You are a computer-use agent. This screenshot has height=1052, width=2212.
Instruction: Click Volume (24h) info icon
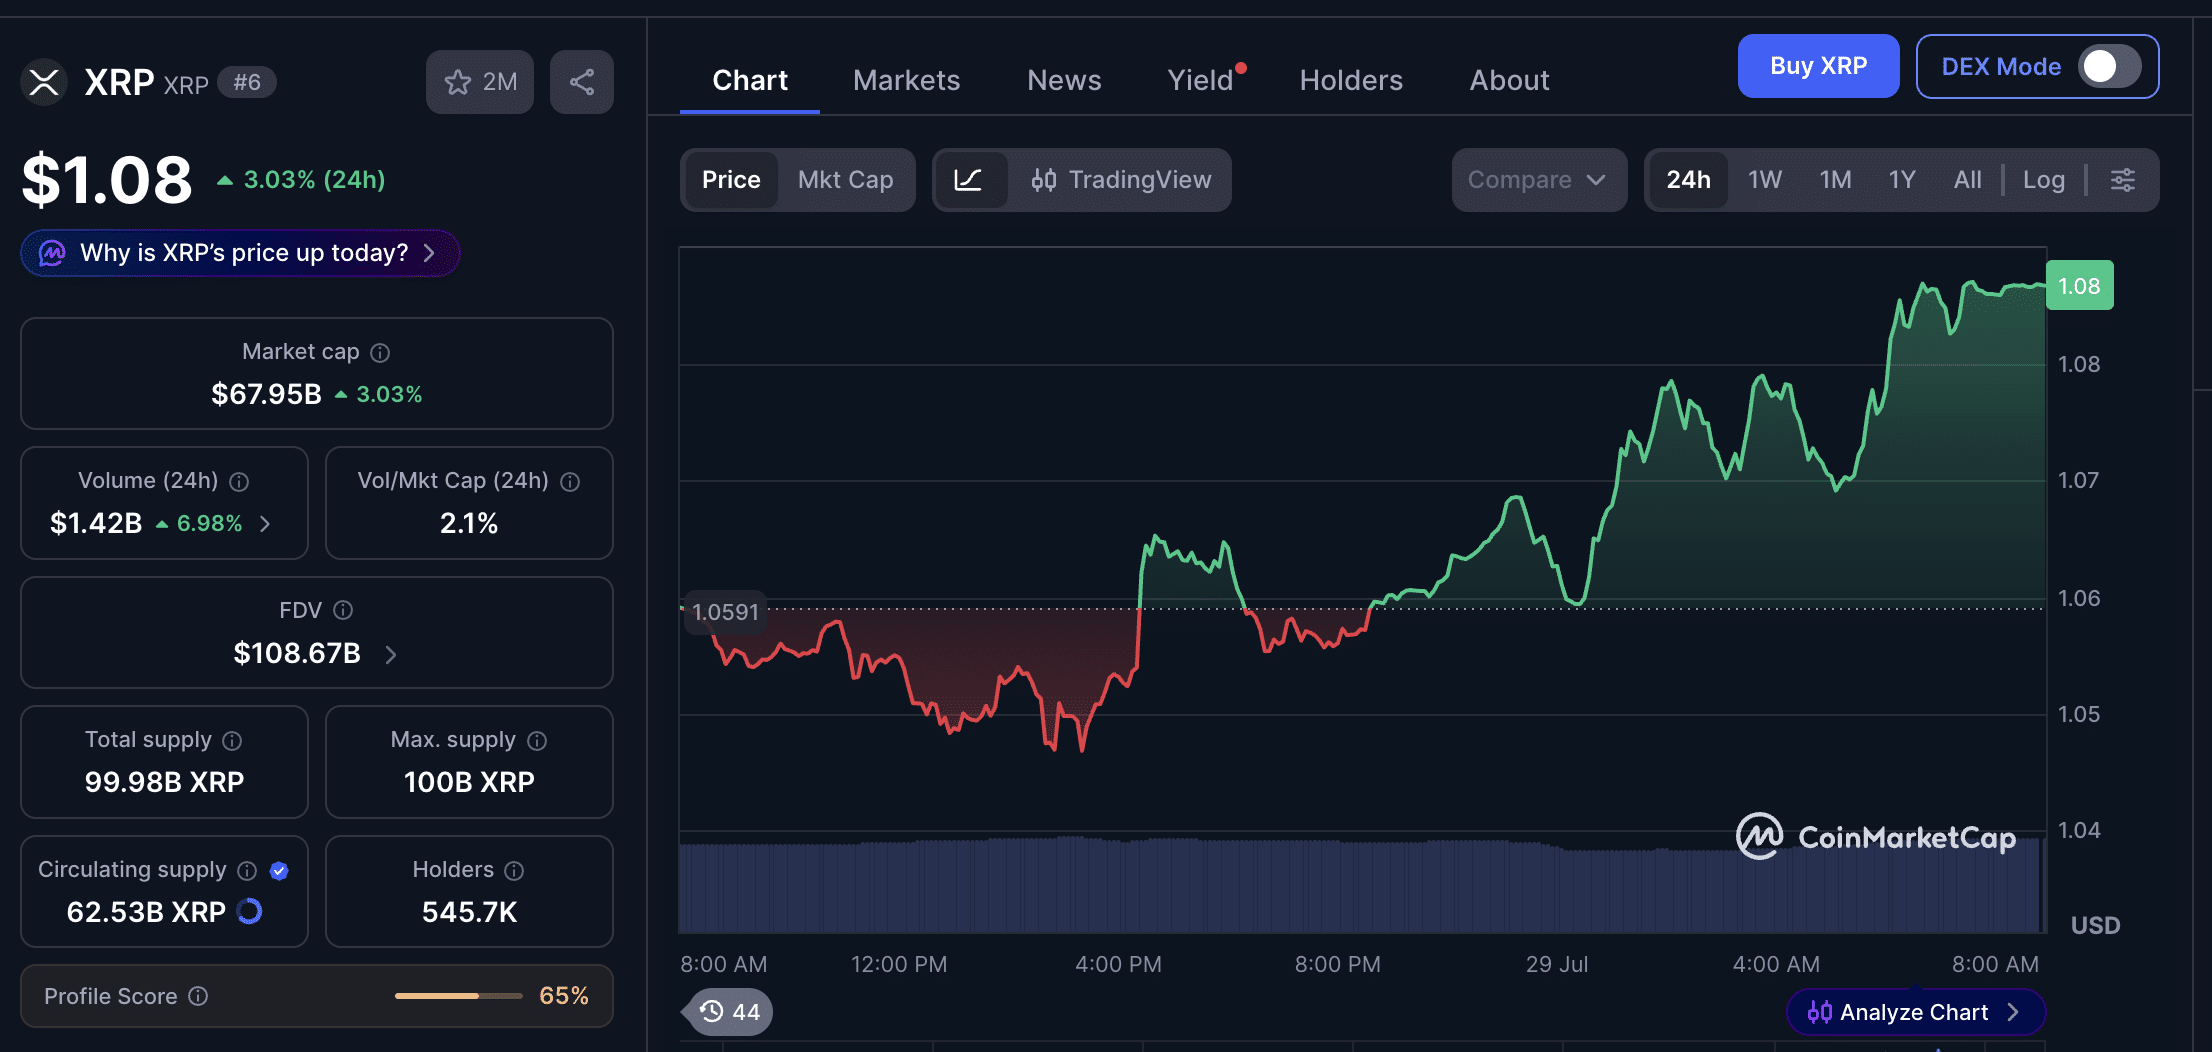pos(239,482)
